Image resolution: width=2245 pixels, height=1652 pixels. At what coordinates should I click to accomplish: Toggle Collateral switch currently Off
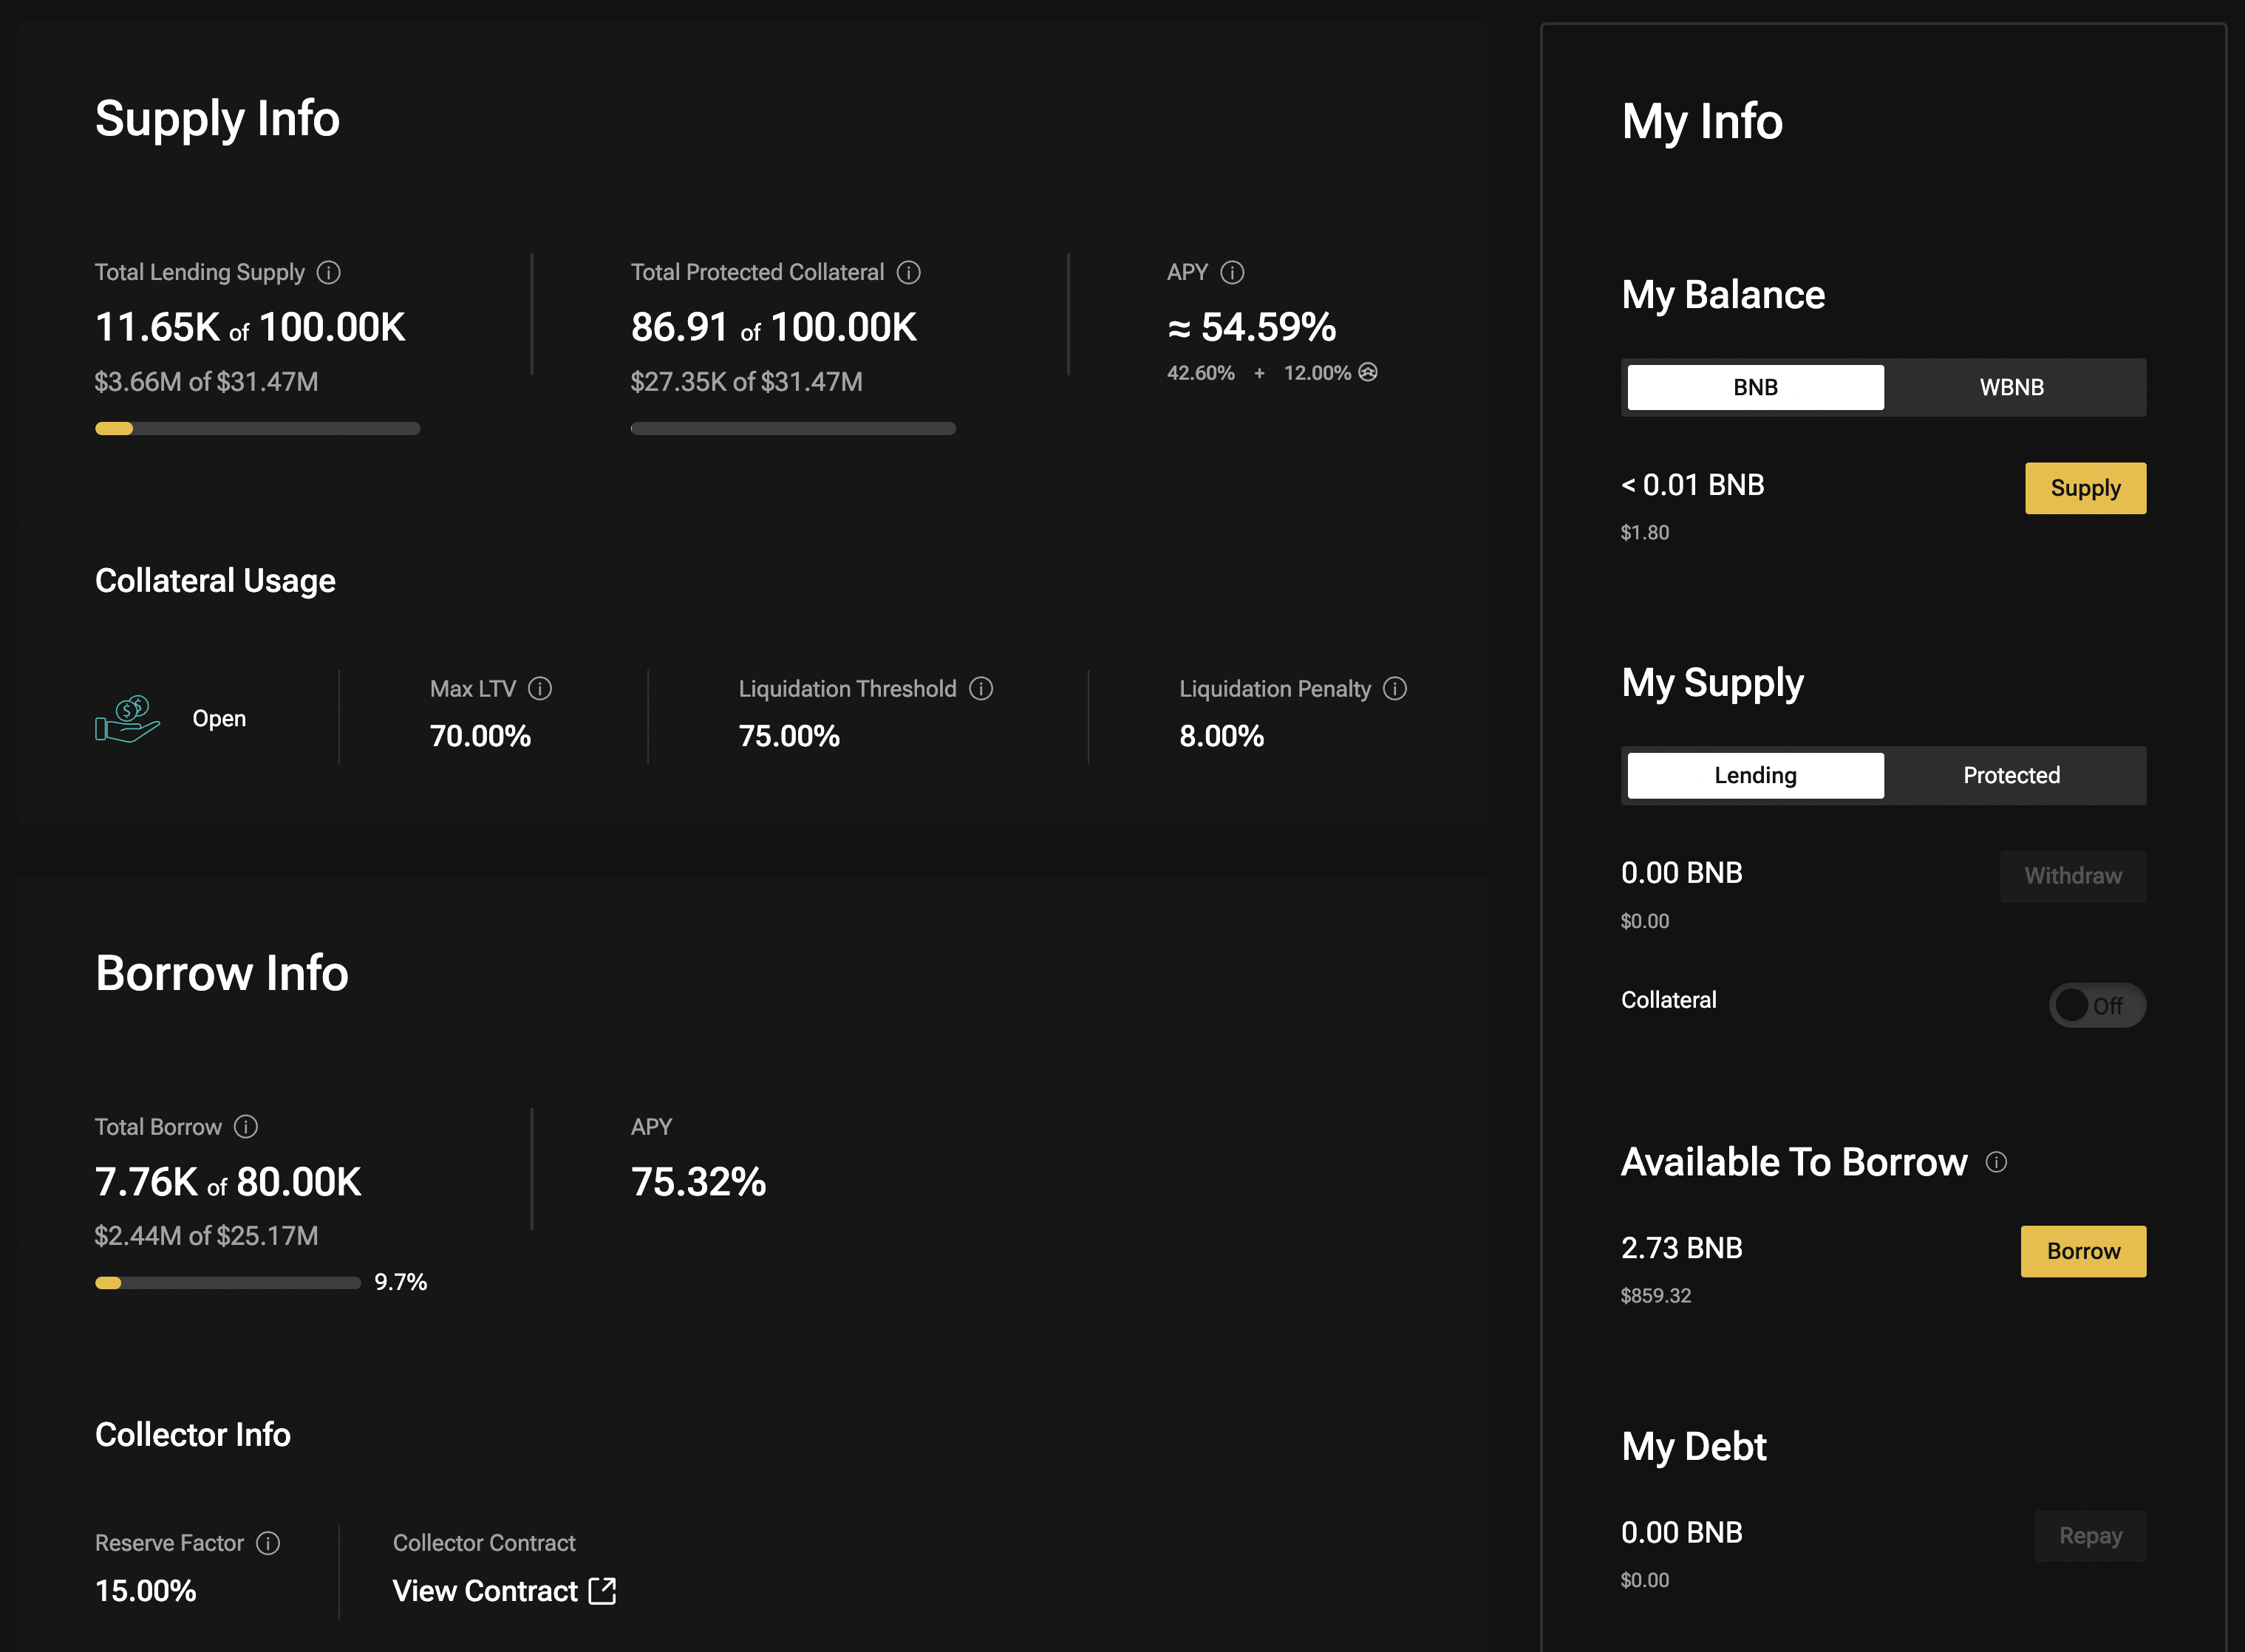click(2097, 1004)
